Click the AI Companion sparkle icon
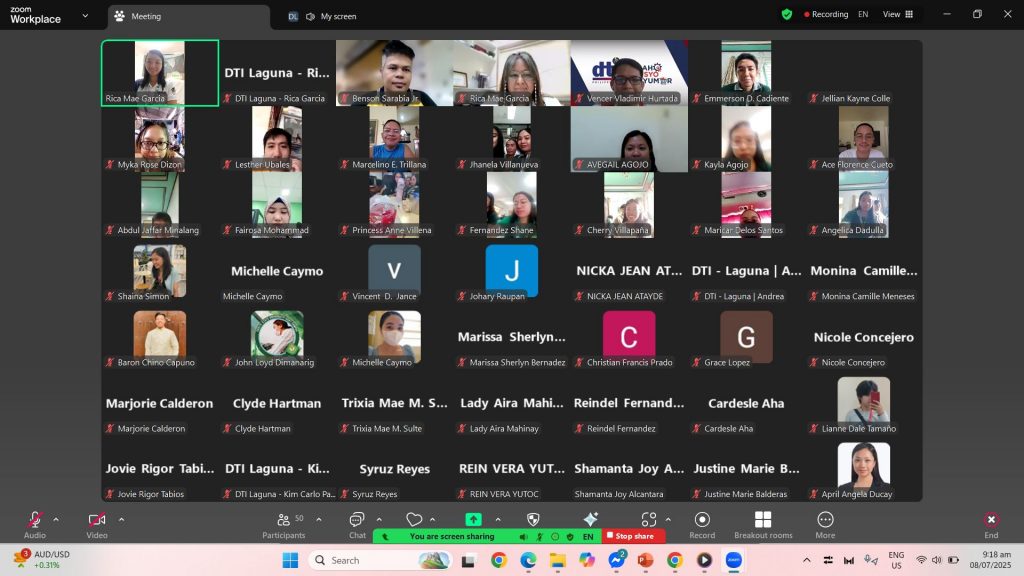Viewport: 1024px width, 576px height. coord(590,520)
